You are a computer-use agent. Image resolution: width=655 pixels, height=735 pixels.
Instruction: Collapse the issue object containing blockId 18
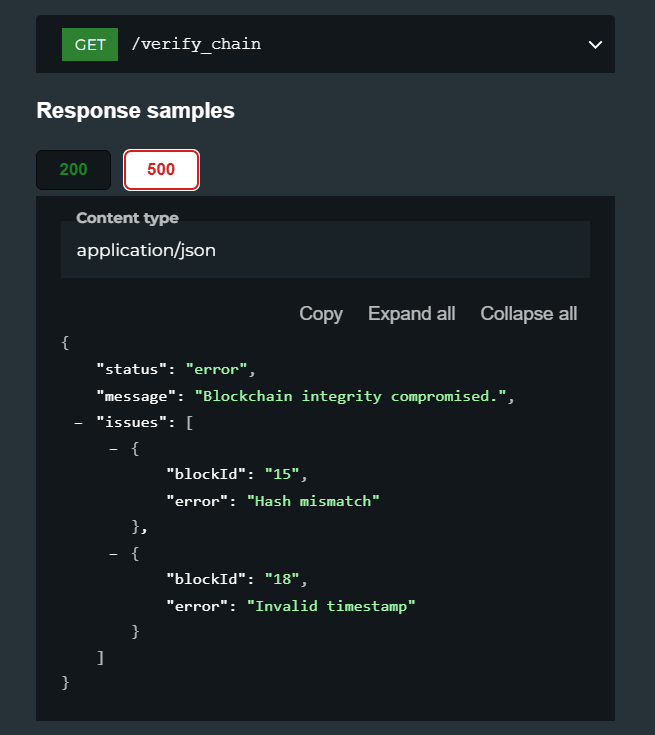coord(113,554)
